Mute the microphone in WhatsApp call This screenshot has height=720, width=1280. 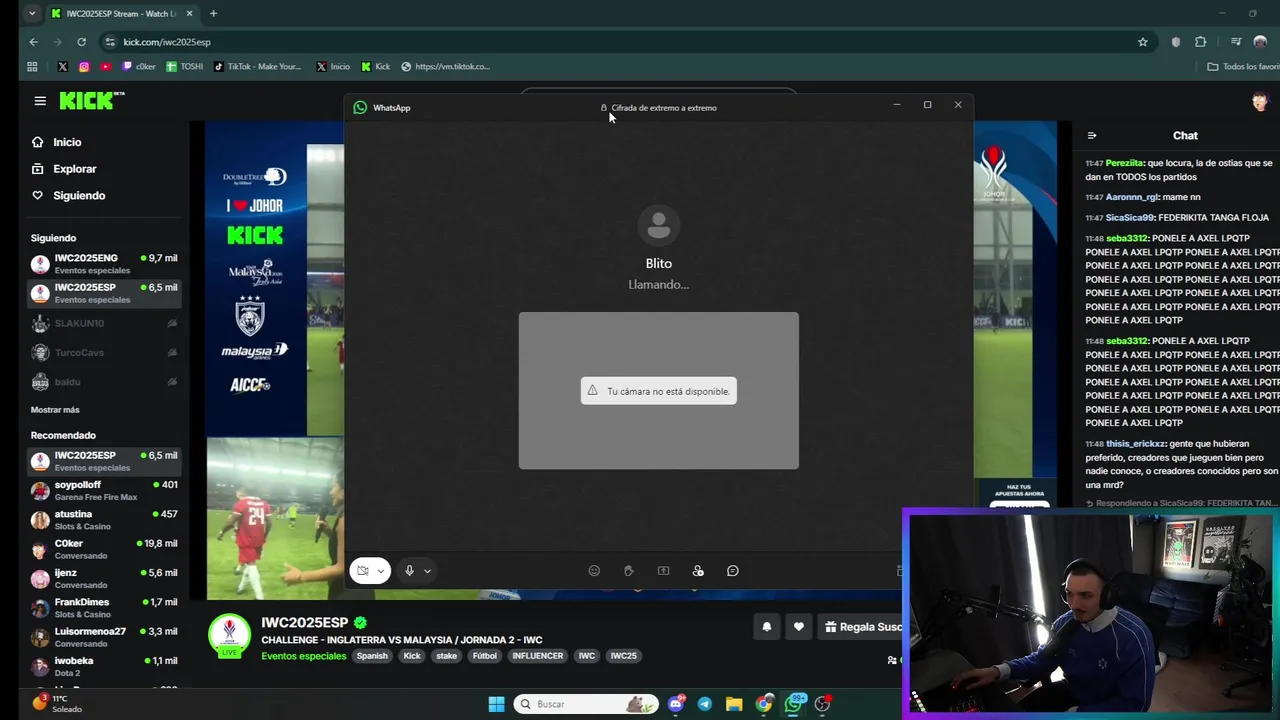(x=409, y=571)
